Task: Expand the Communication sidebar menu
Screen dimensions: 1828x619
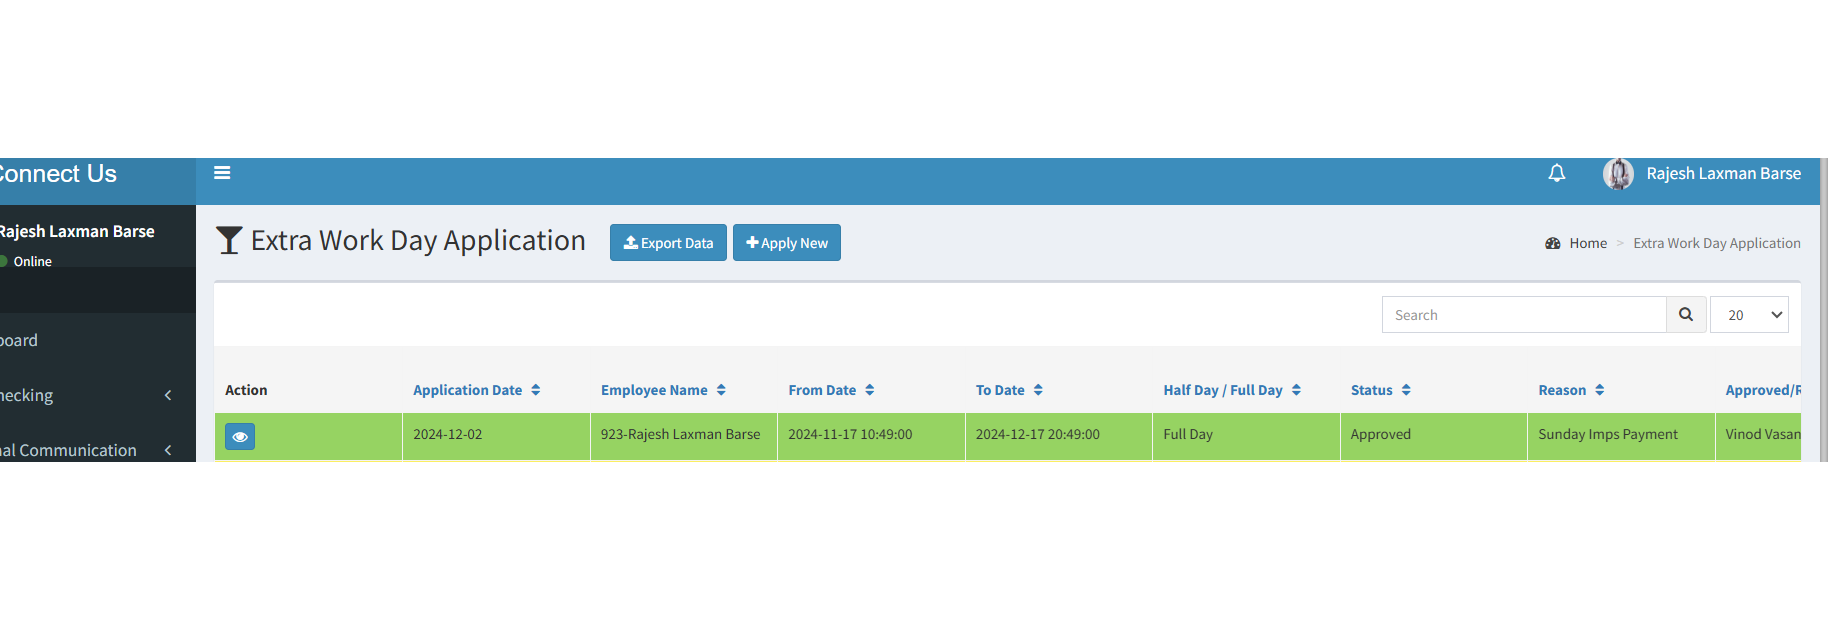Action: click(x=98, y=450)
